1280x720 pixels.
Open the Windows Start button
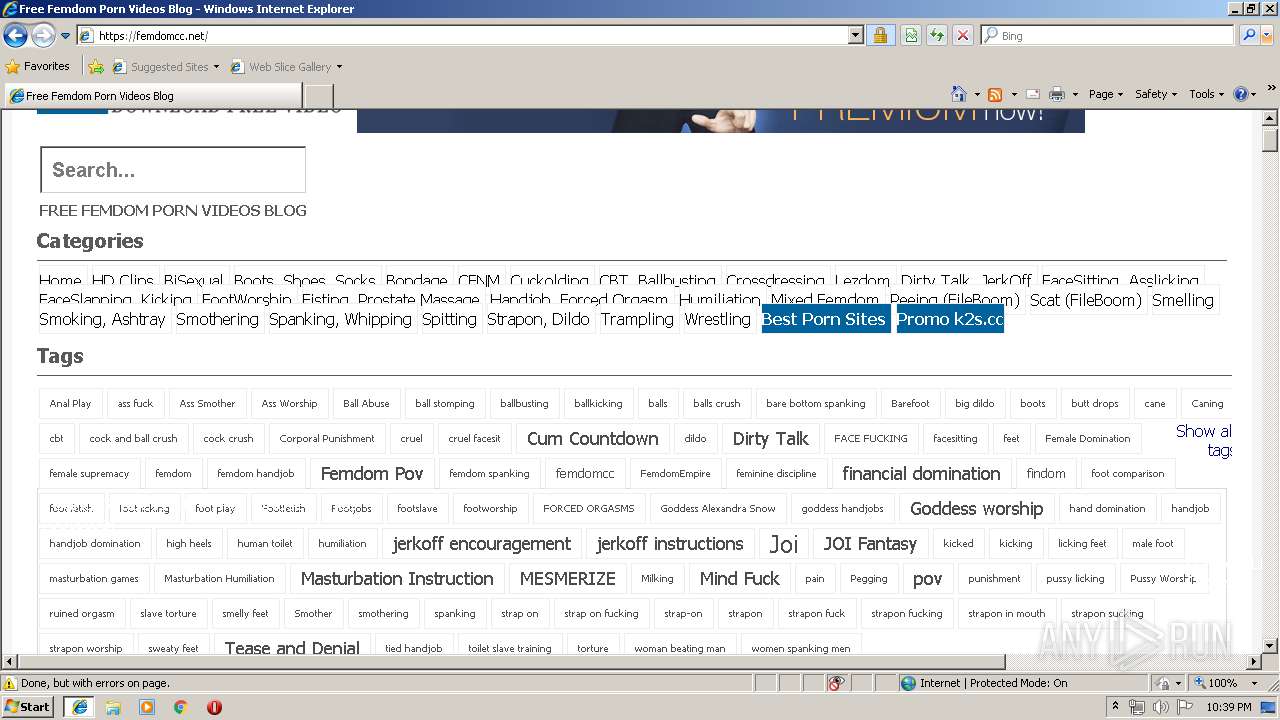pos(27,706)
